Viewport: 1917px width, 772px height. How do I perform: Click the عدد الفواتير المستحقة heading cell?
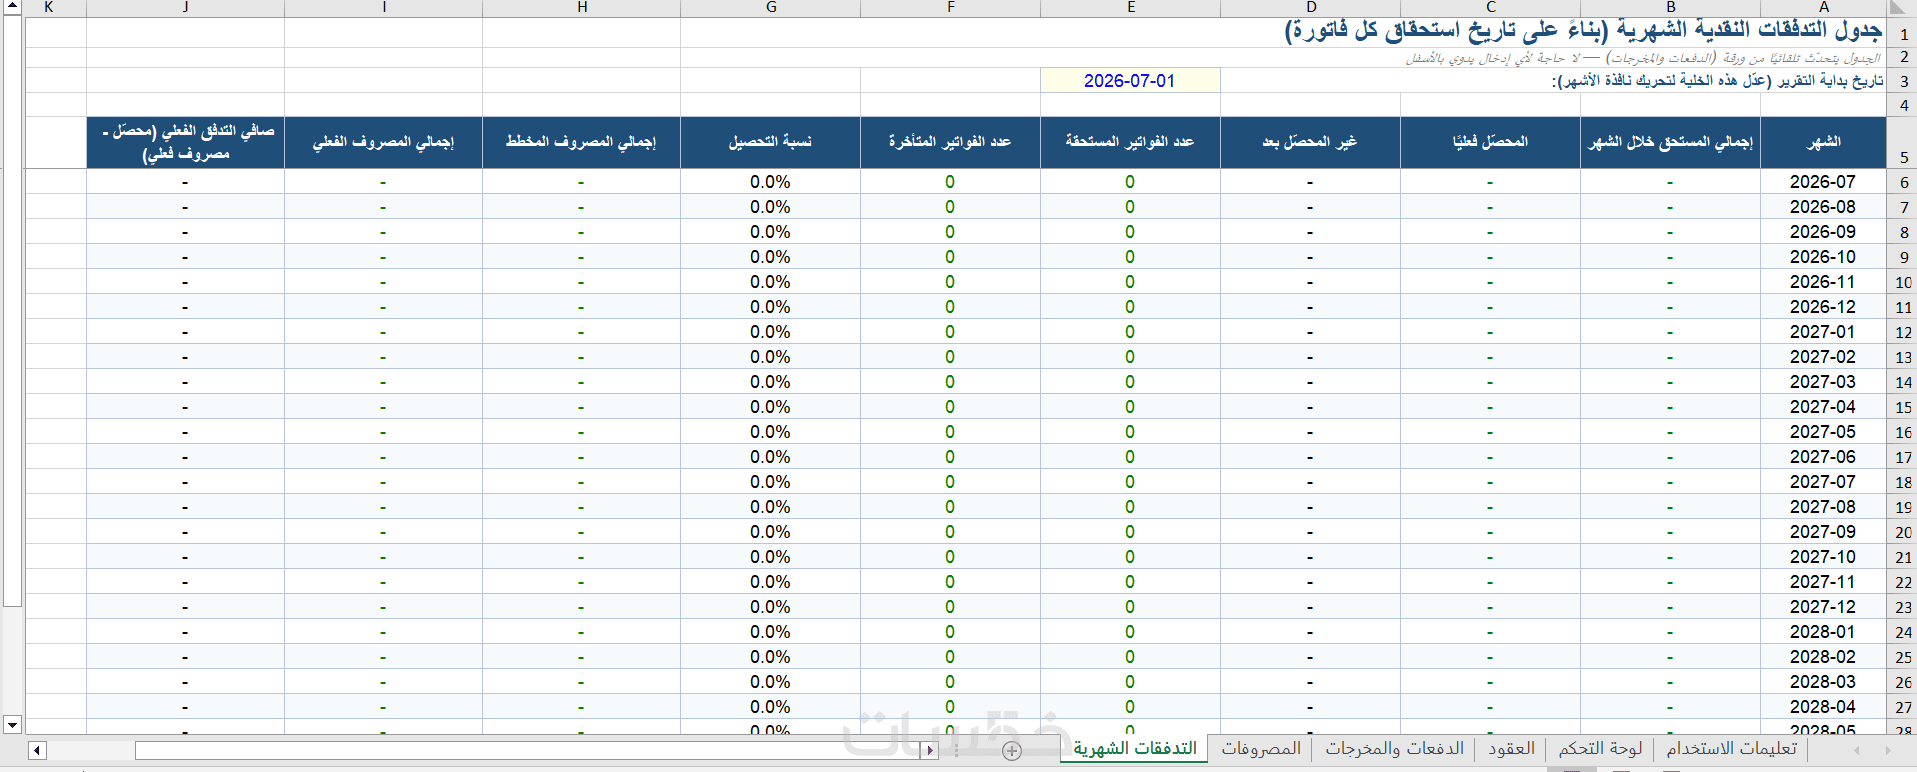(x=1130, y=142)
